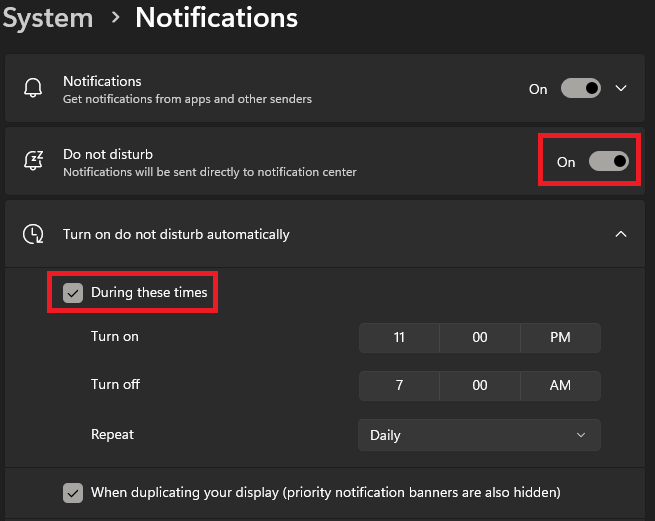Image resolution: width=655 pixels, height=521 pixels.
Task: Expand the Notifications settings chevron
Action: pyautogui.click(x=621, y=89)
